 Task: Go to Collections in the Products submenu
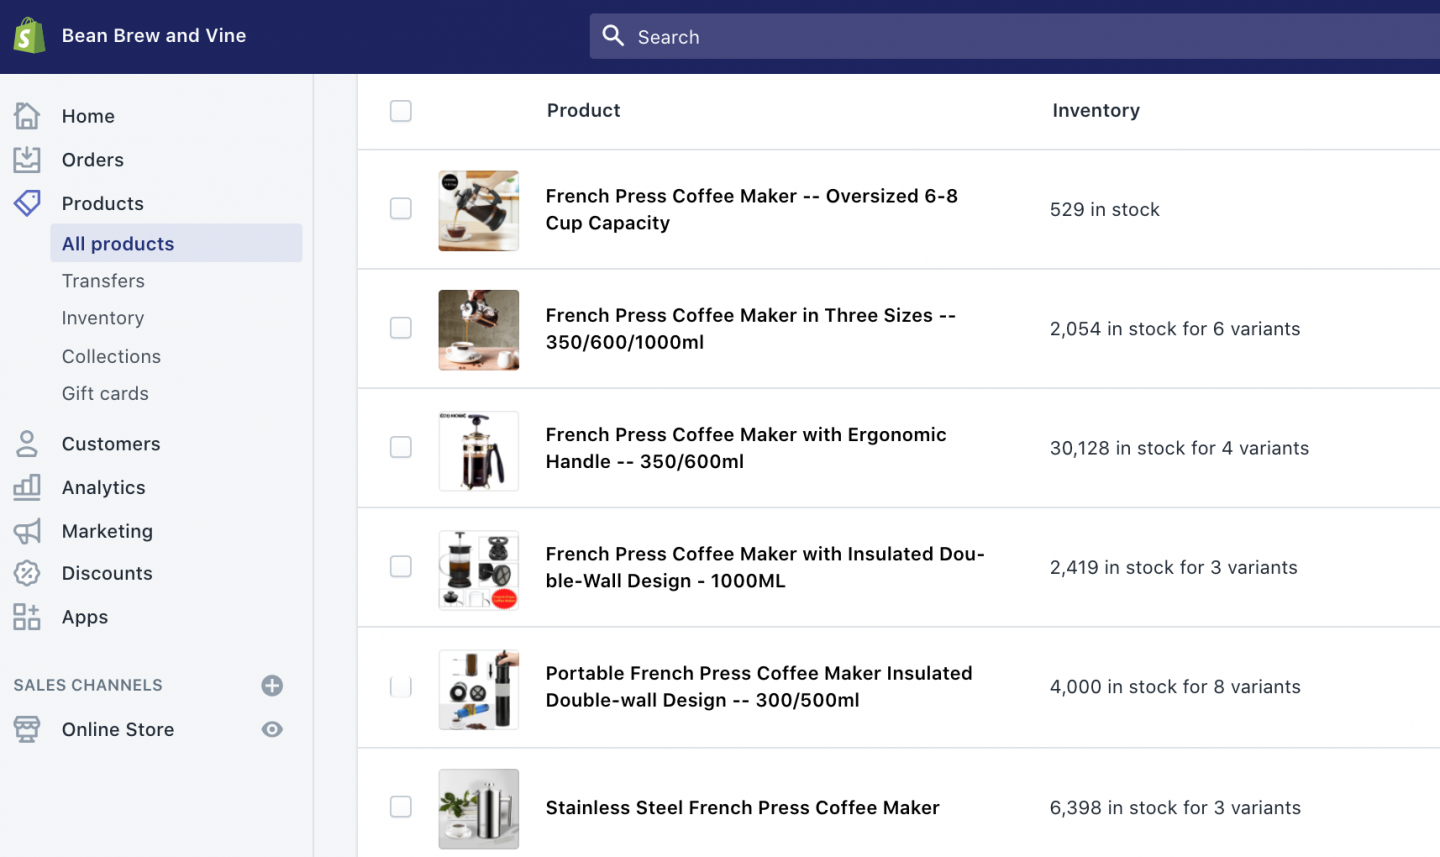pos(111,357)
